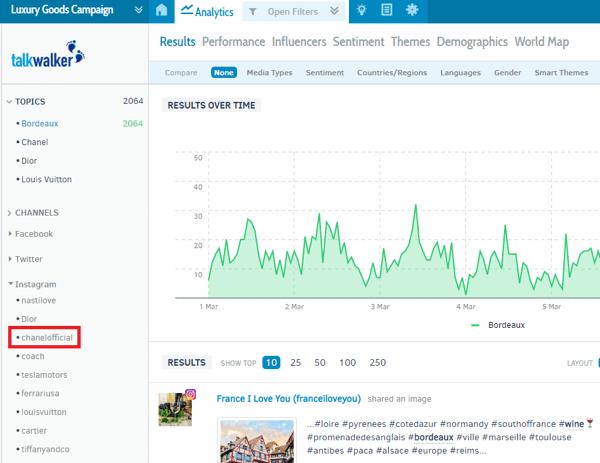Screen dimensions: 600x463
Task: Select the tiffanyandco Instagram channel
Action: point(45,449)
